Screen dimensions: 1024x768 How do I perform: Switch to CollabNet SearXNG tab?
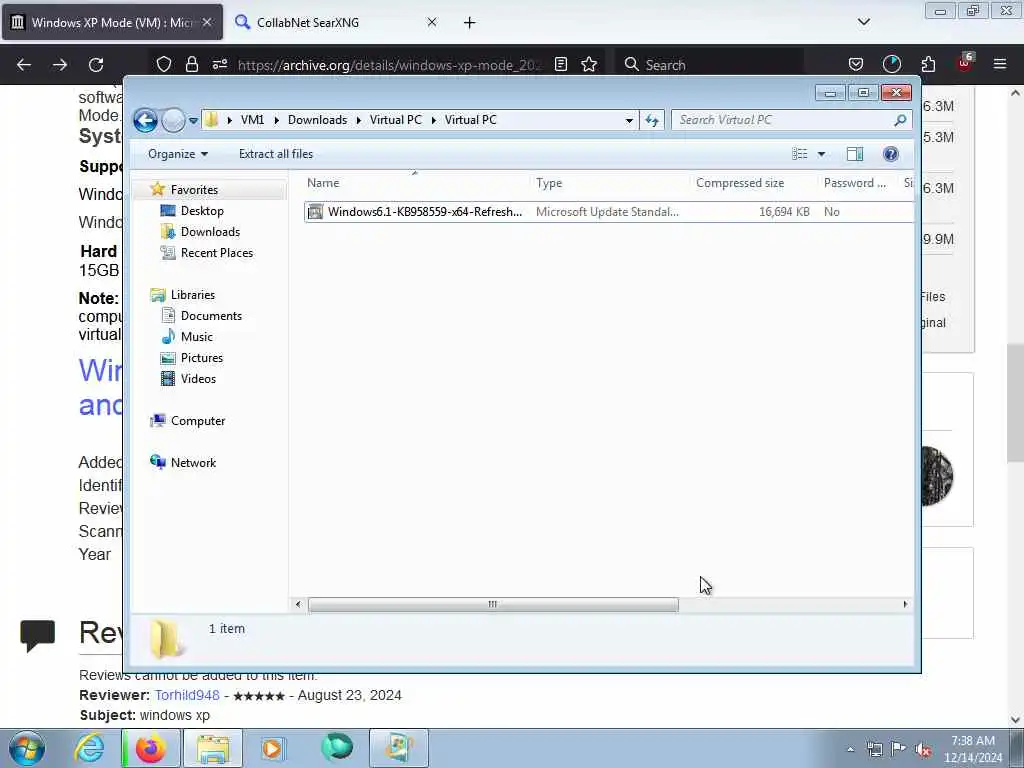(x=307, y=22)
